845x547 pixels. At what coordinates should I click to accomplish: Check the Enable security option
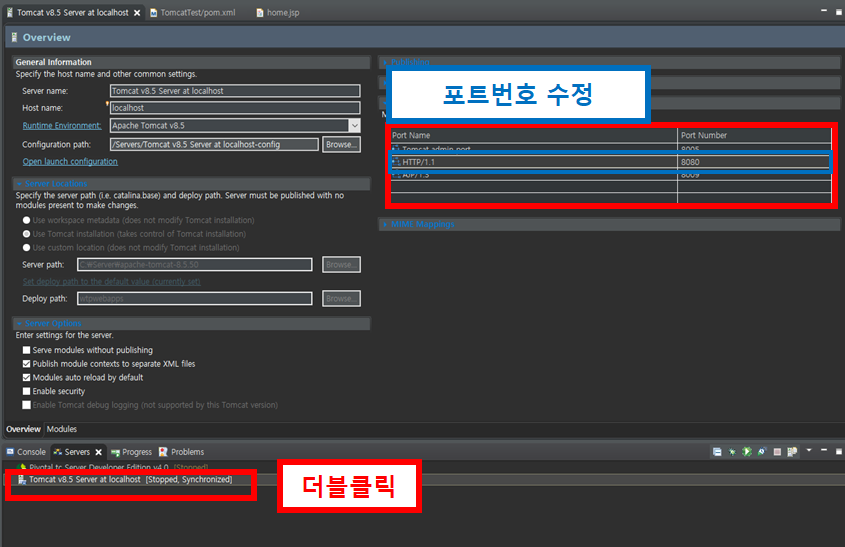pyautogui.click(x=26, y=391)
